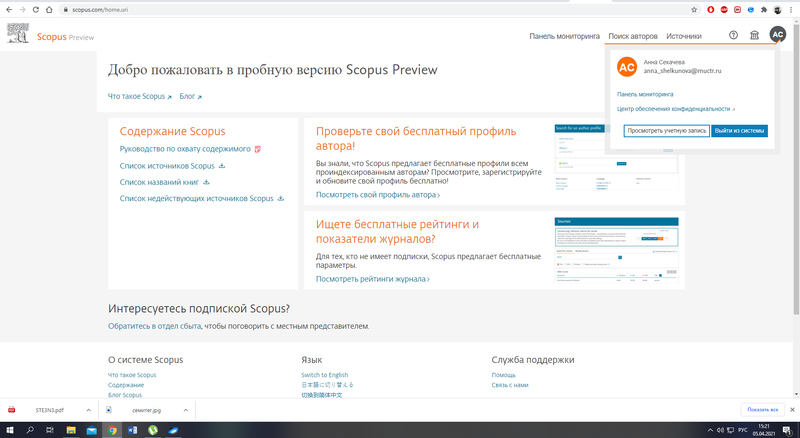This screenshot has width=800, height=438.
Task: Follow 'Посмотреть свой профиль автора' link
Action: pos(377,195)
